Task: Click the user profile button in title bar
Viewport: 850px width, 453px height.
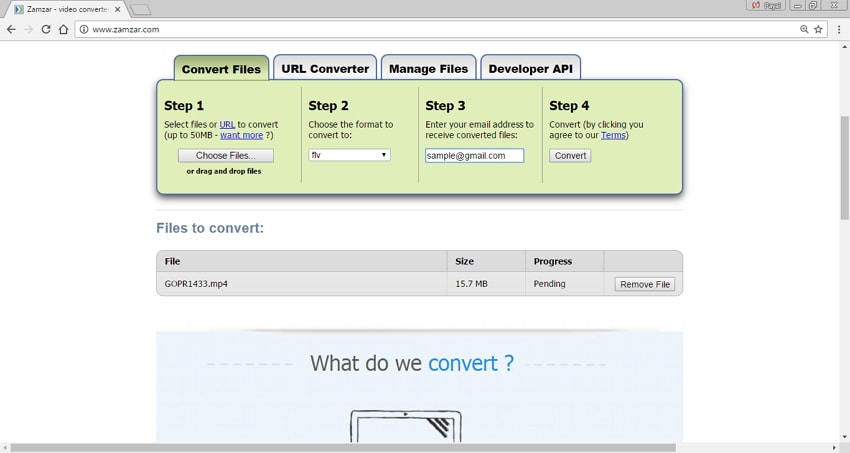Action: [x=766, y=5]
